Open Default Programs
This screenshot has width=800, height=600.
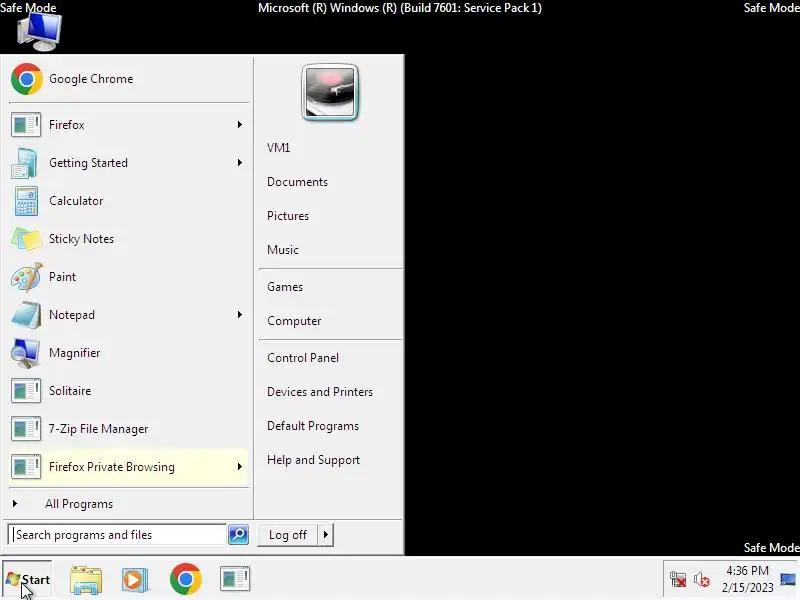point(313,426)
